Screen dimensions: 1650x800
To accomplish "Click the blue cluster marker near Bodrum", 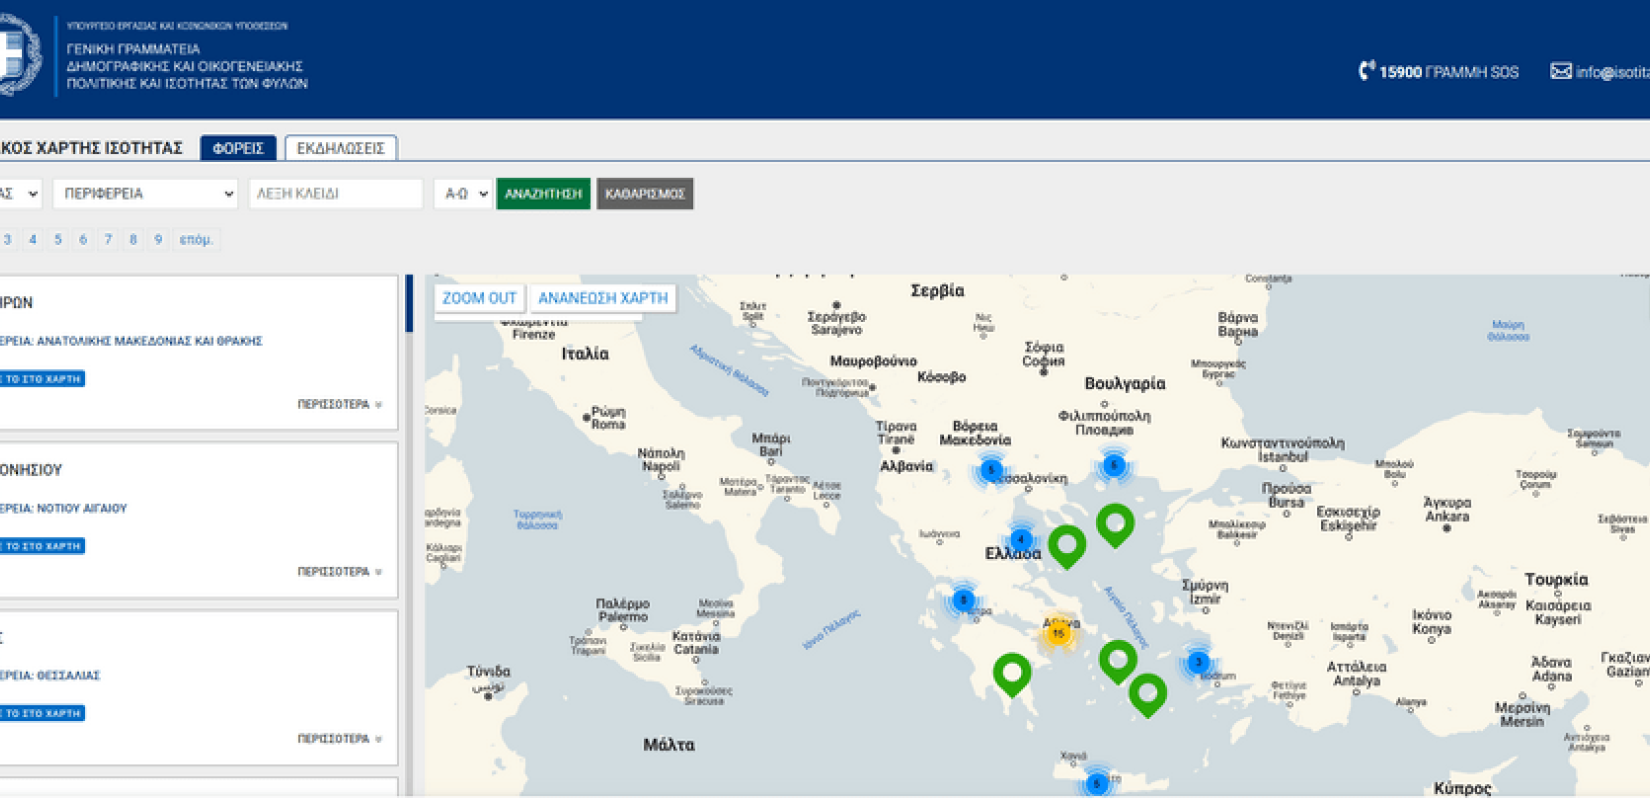I will click(x=1198, y=662).
